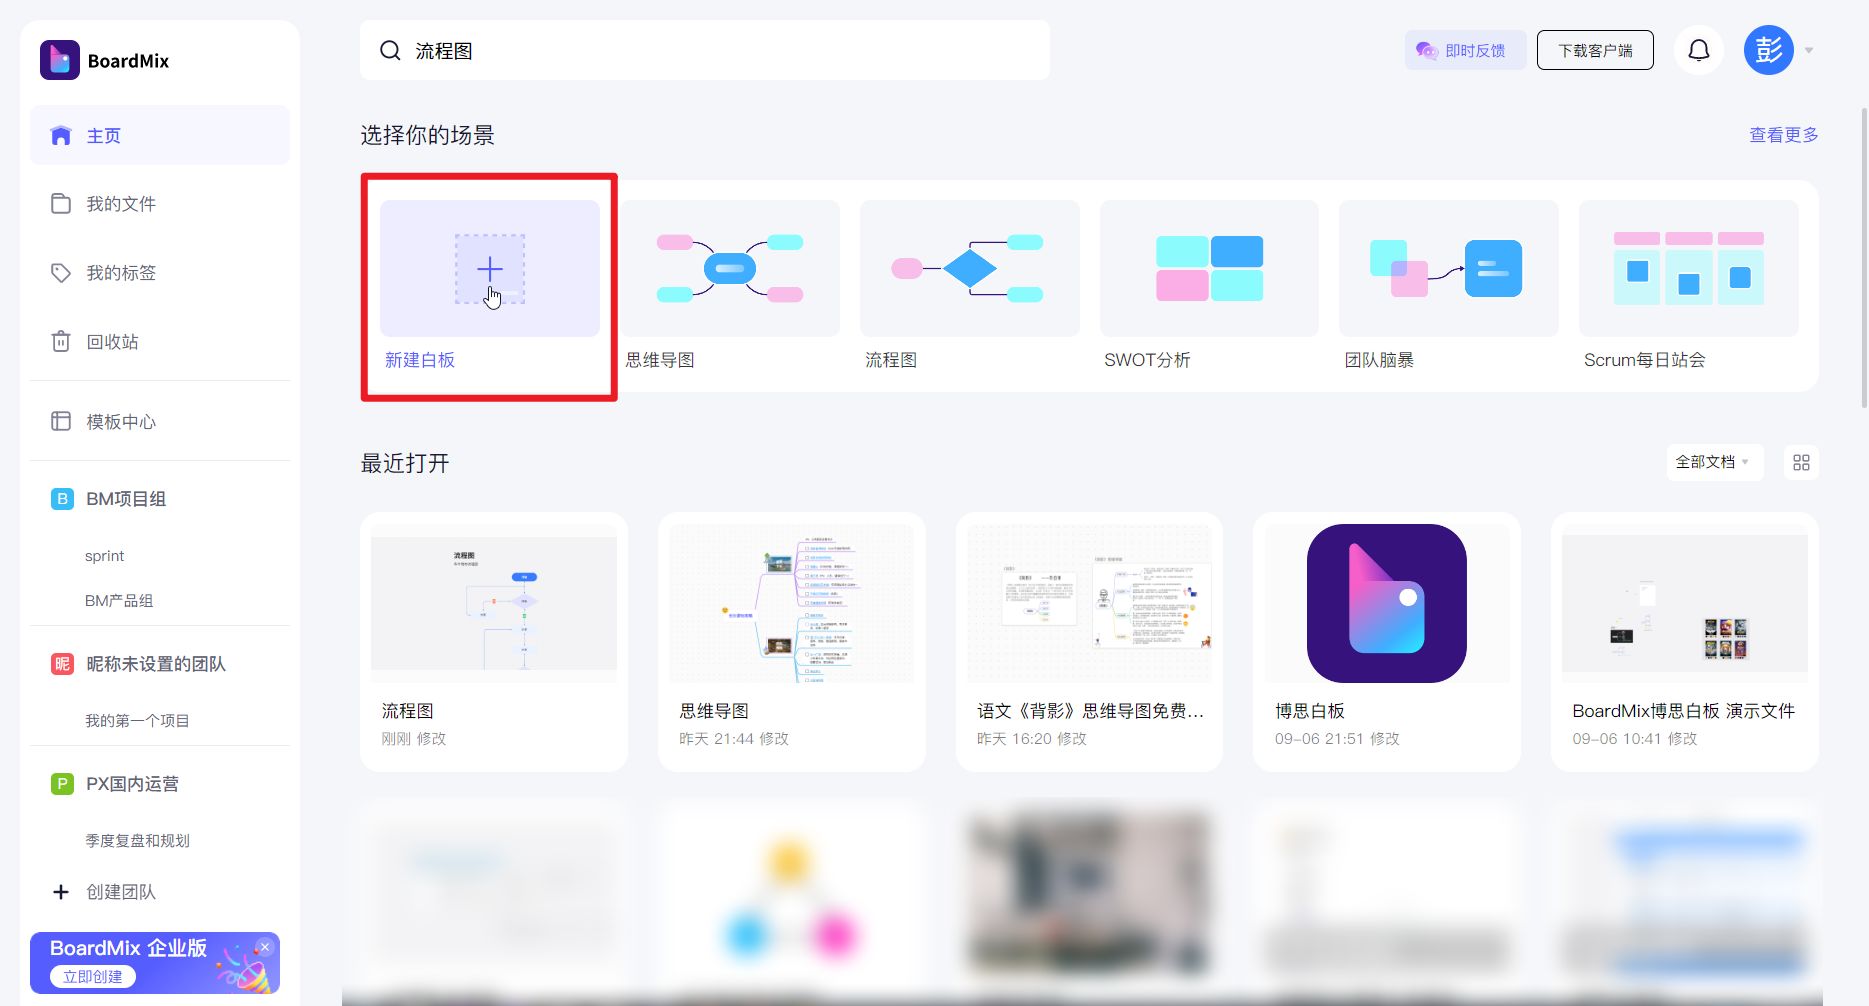The width and height of the screenshot is (1869, 1006).
Task: Click the 最近打开 heading
Action: [405, 463]
